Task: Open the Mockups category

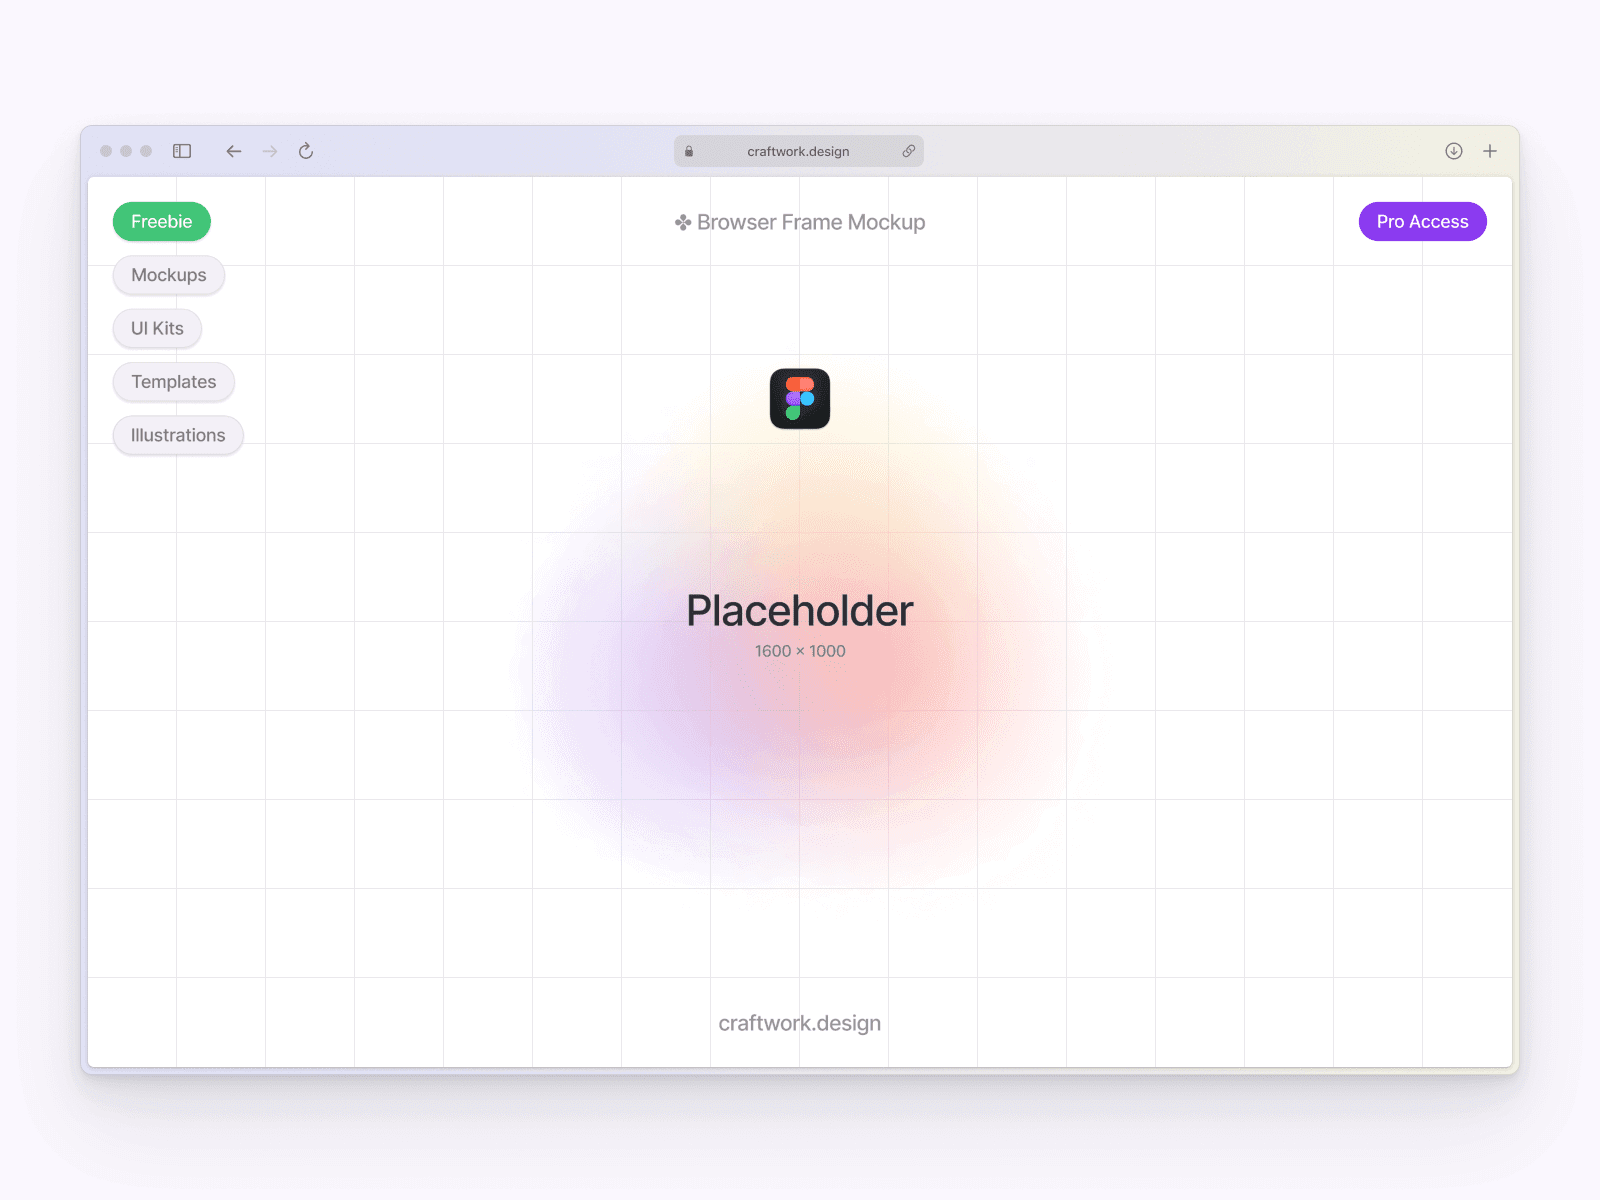Action: 169,275
